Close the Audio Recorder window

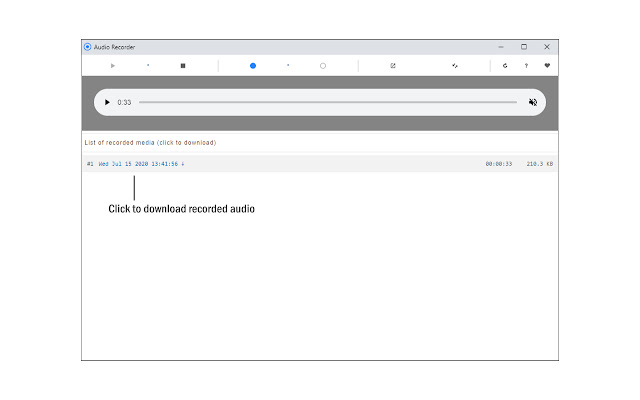click(547, 47)
